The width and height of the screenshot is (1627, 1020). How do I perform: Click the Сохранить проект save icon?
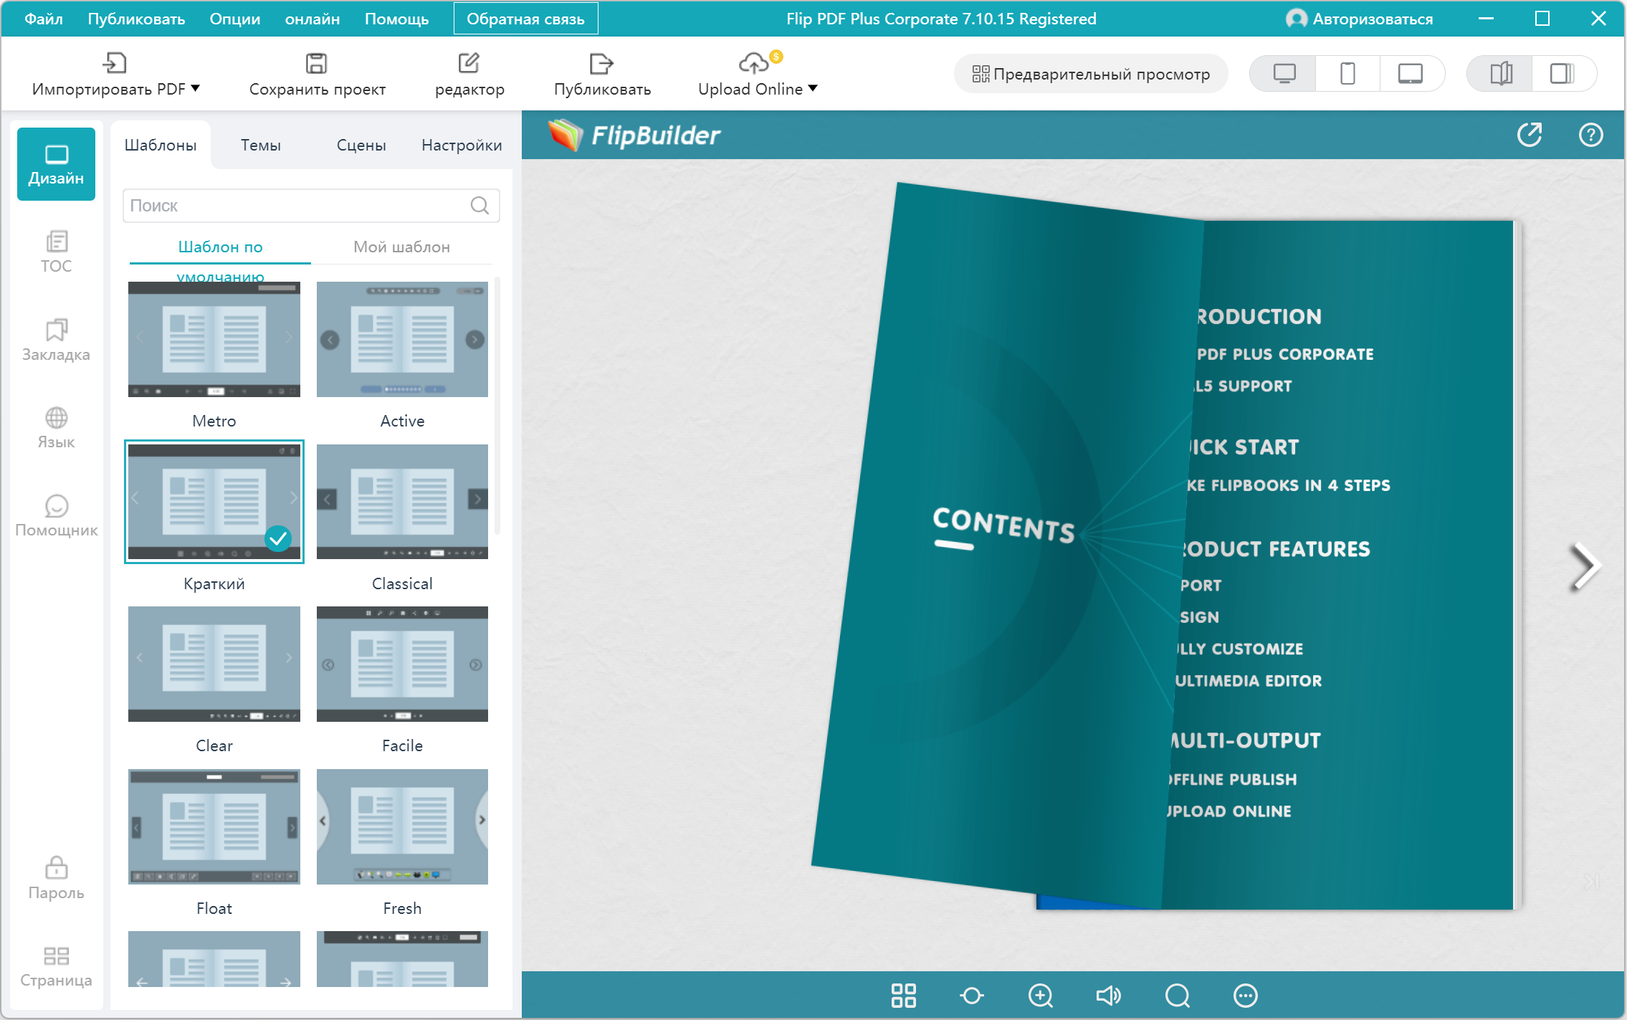coord(316,63)
